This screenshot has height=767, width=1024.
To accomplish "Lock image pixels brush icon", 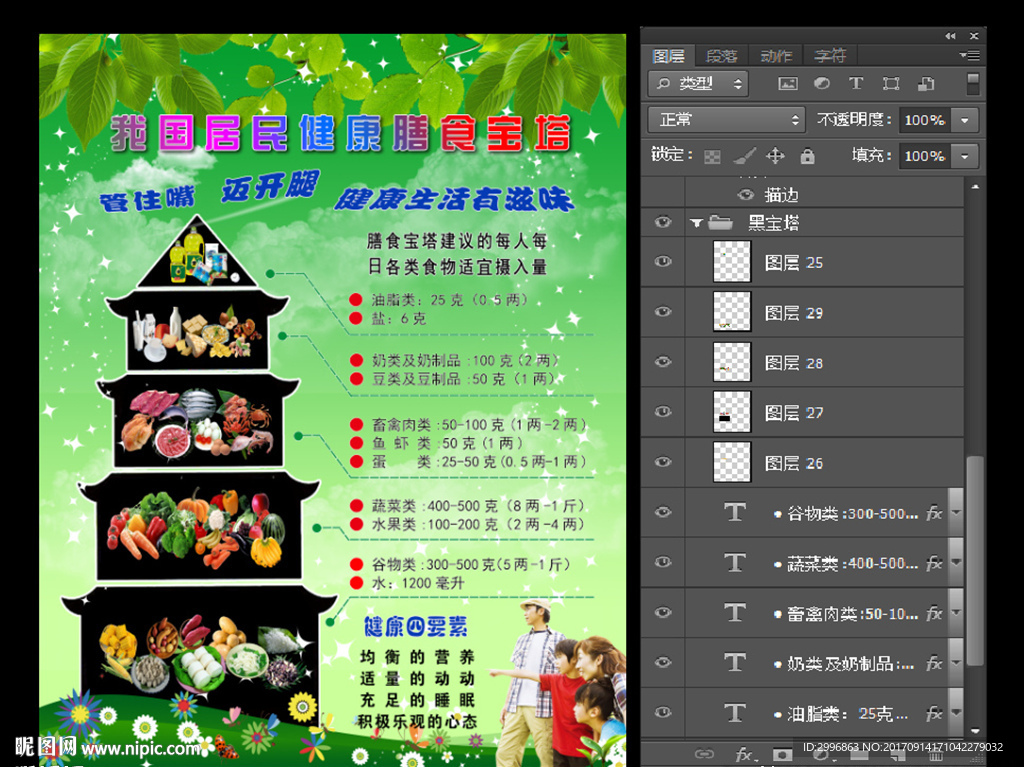I will (744, 155).
